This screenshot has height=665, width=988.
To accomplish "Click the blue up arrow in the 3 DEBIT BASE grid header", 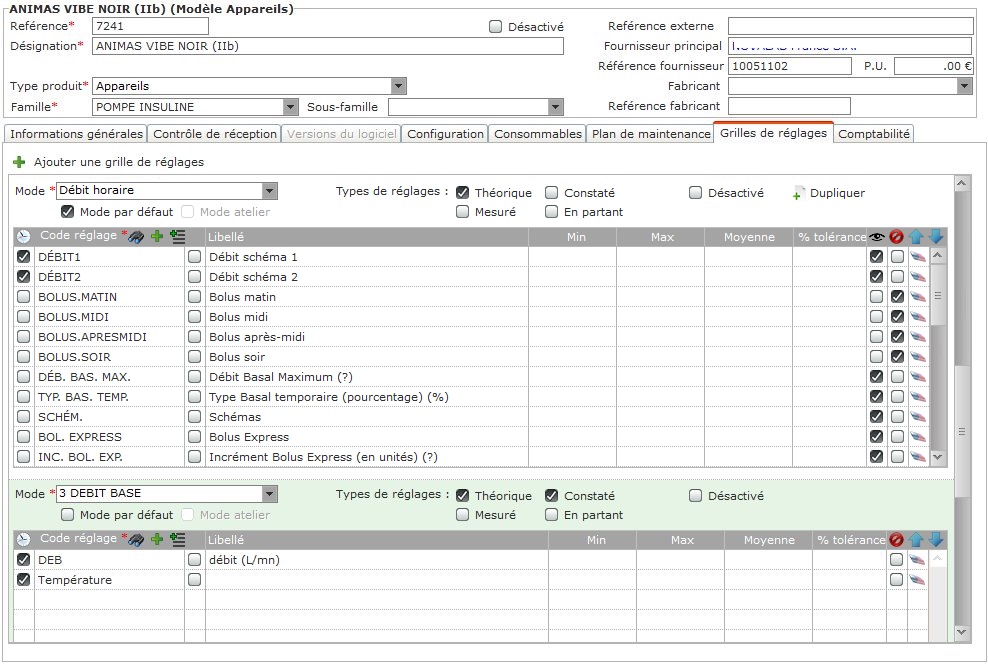I will point(917,540).
